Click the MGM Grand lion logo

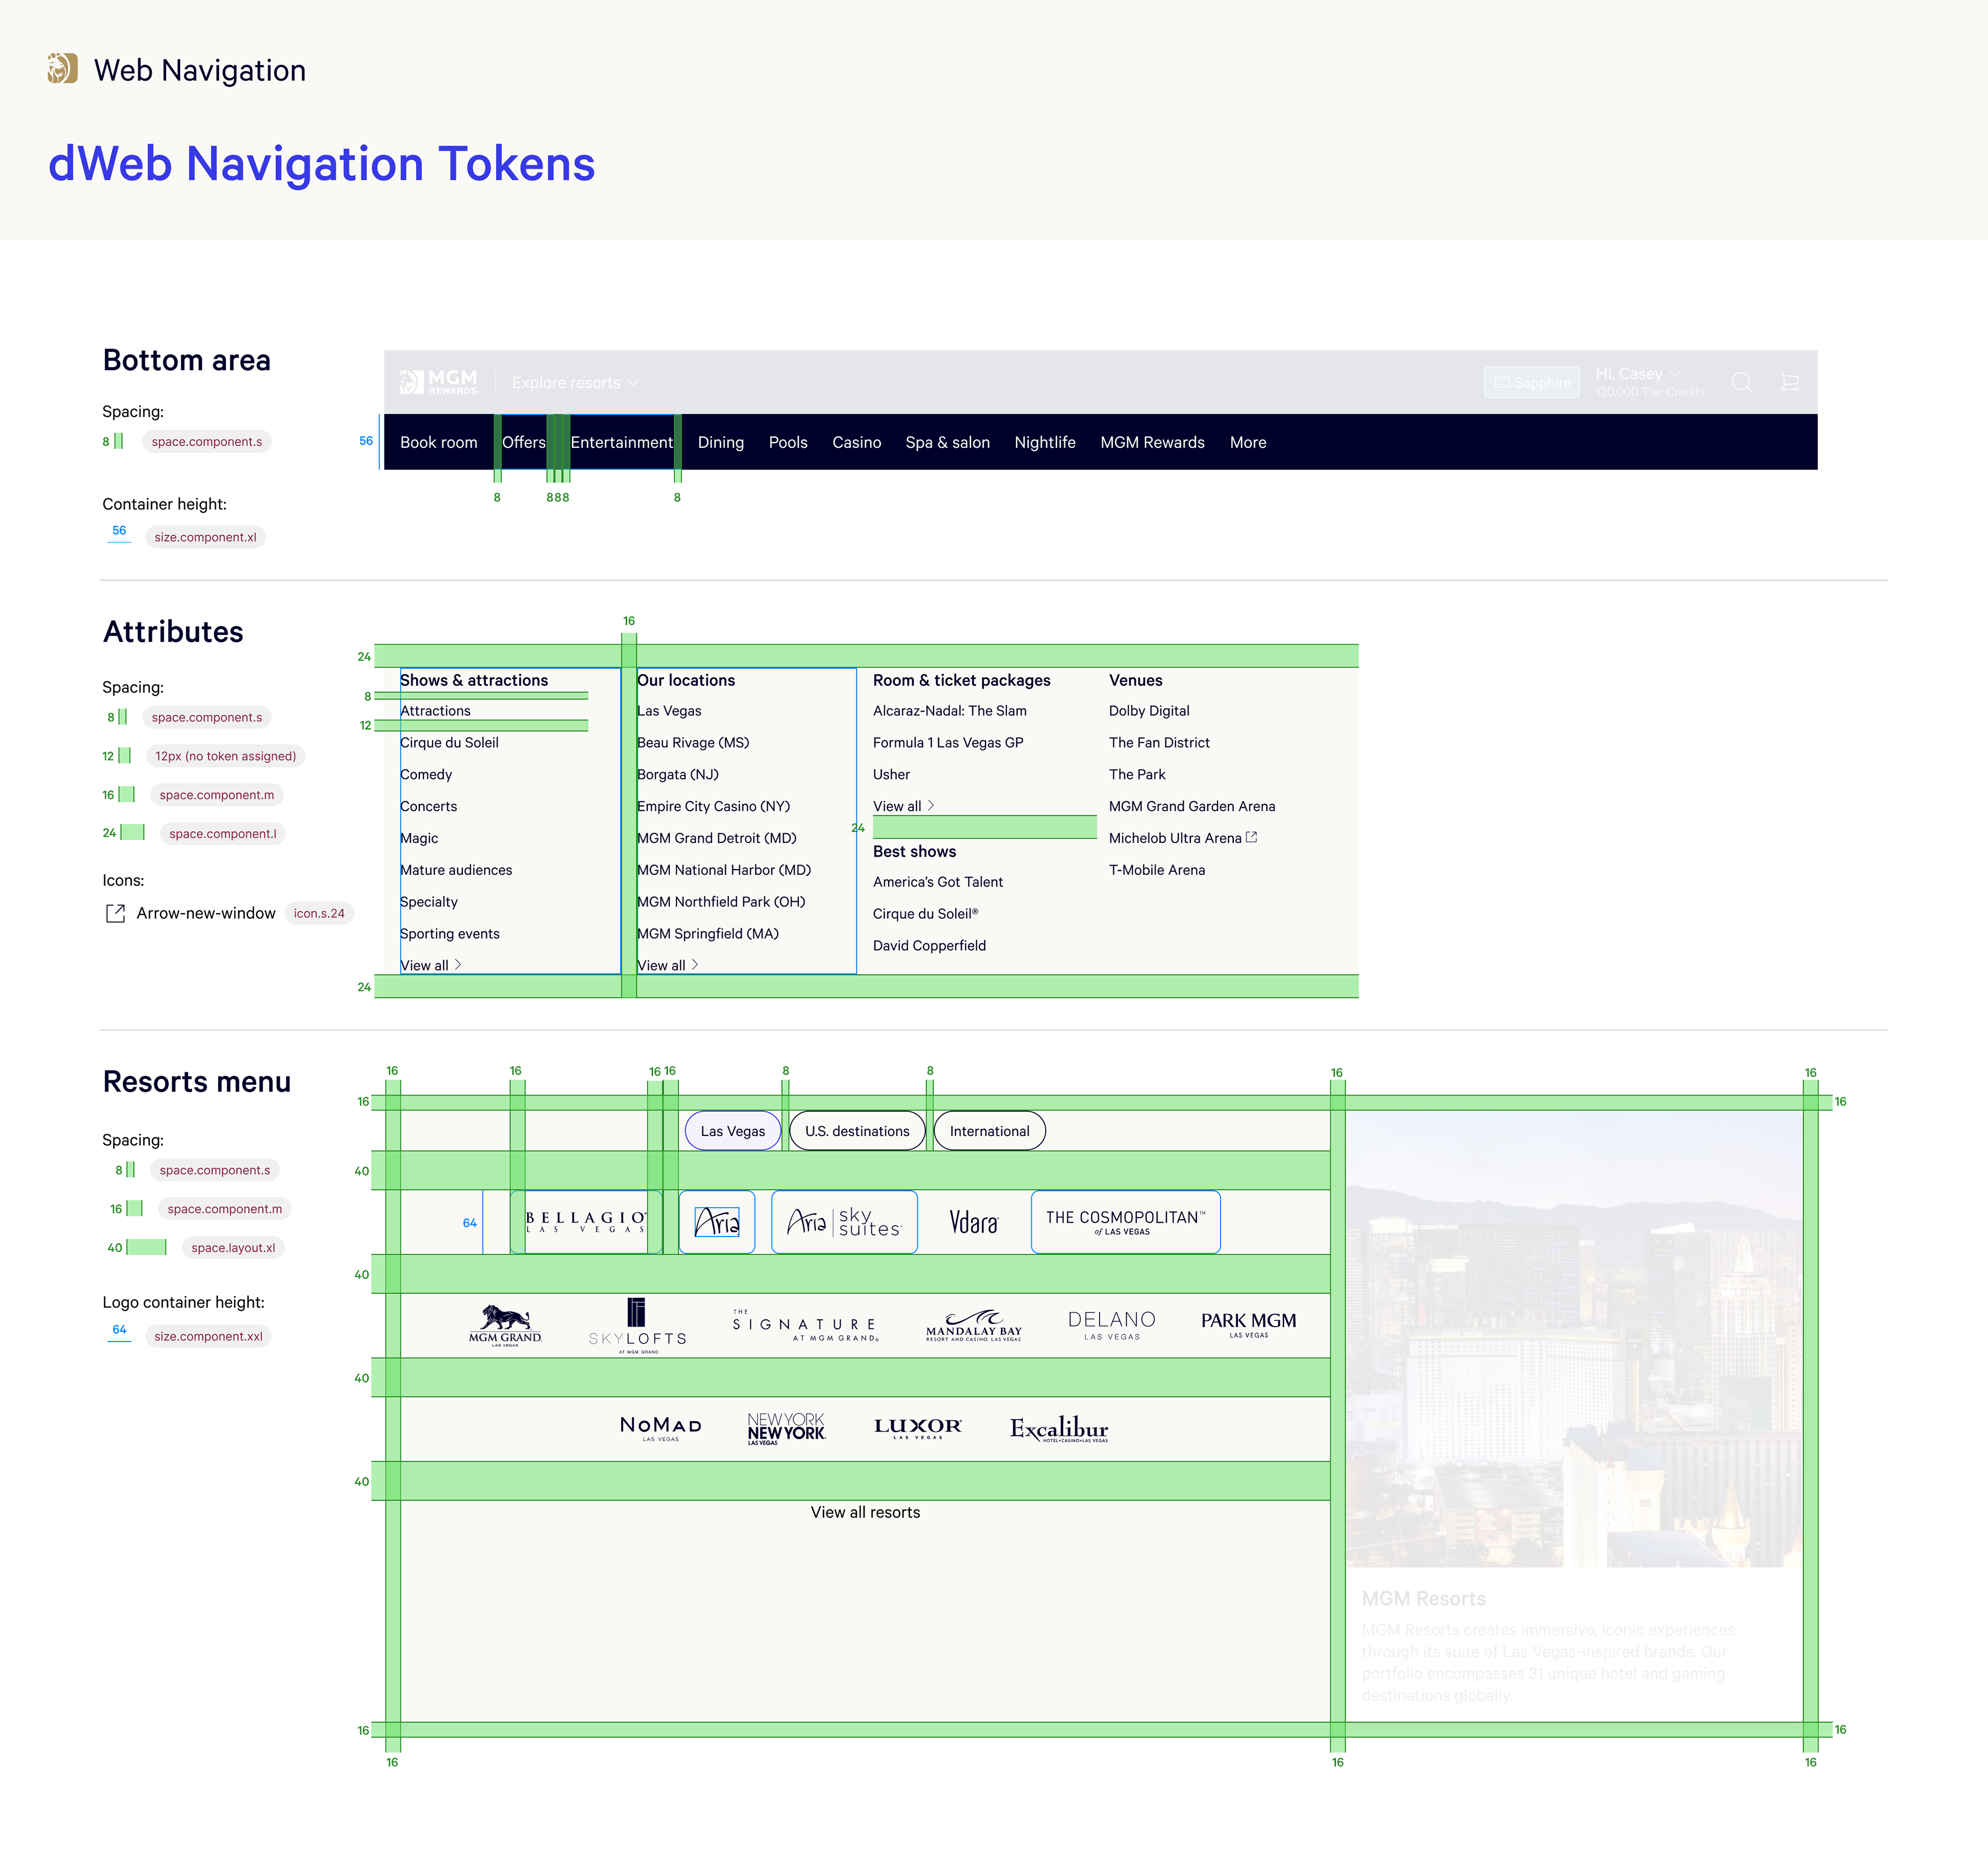pos(505,1326)
